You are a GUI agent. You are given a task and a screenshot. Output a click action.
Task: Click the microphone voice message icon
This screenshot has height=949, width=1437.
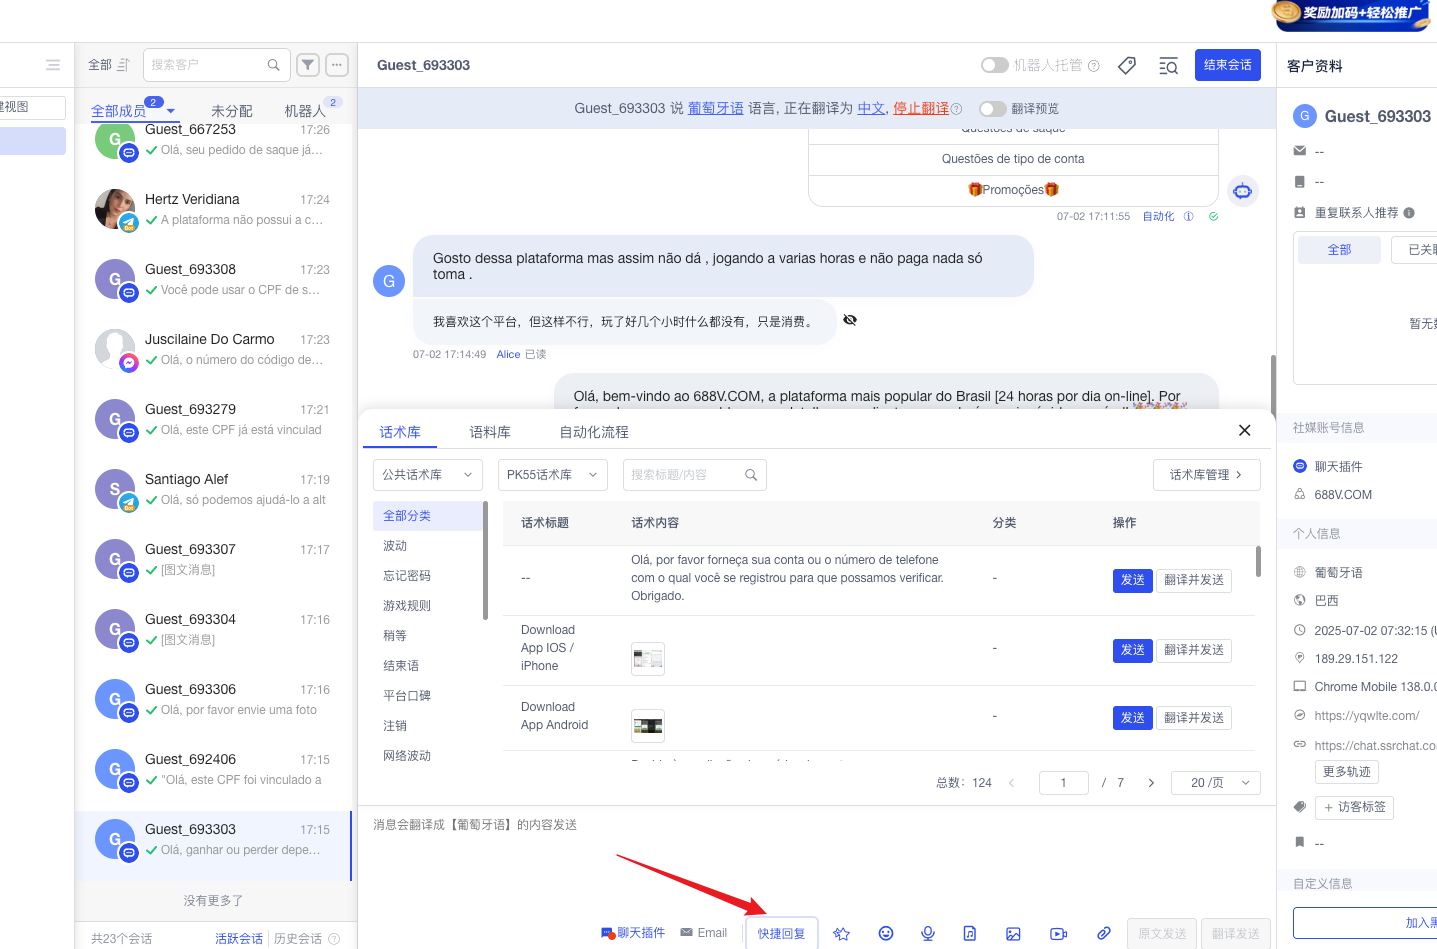coord(928,933)
